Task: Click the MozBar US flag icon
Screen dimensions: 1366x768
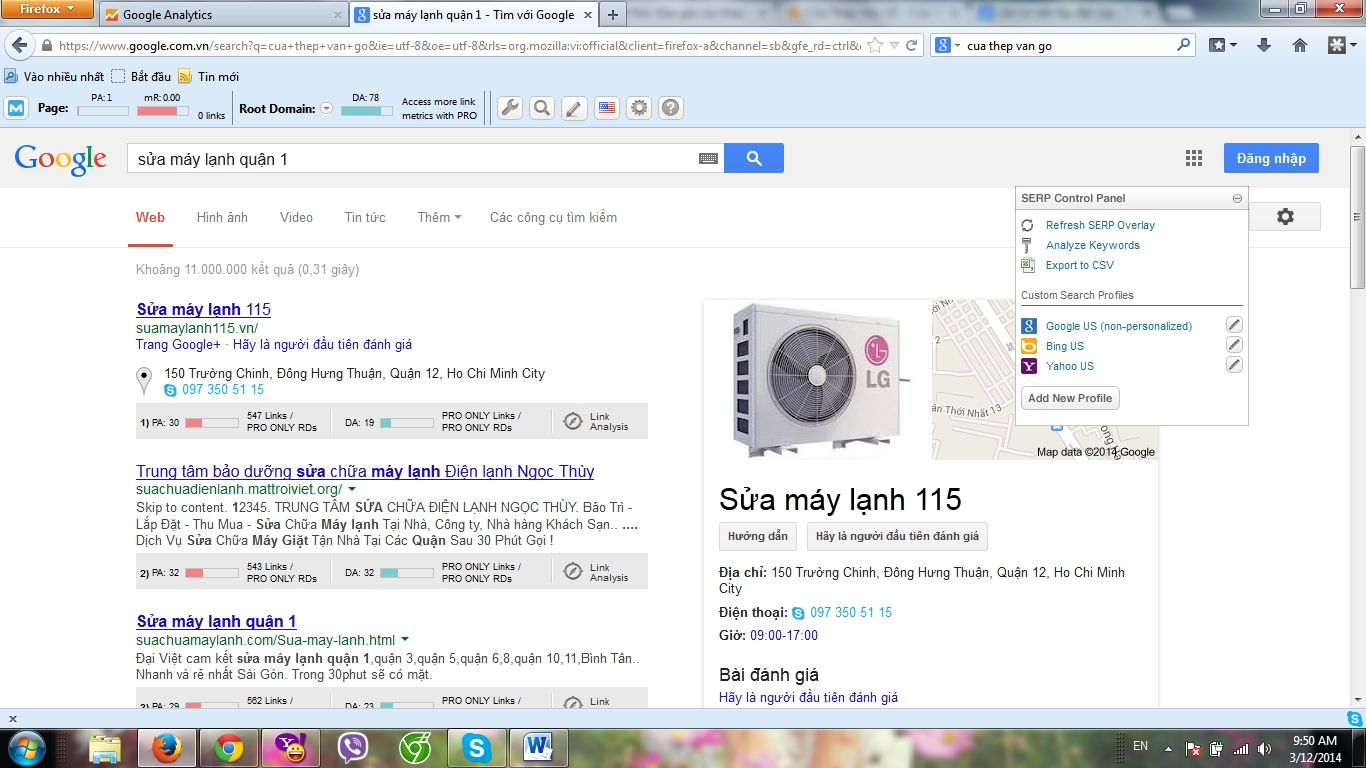Action: click(x=607, y=108)
